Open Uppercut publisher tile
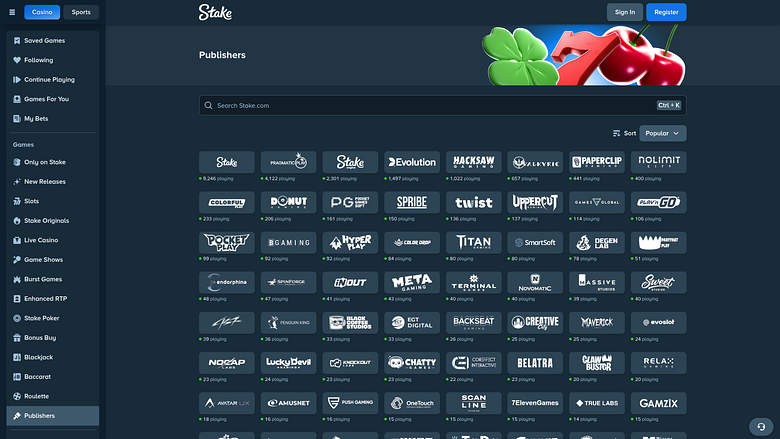Viewport: 780px width, 439px height. click(x=535, y=202)
